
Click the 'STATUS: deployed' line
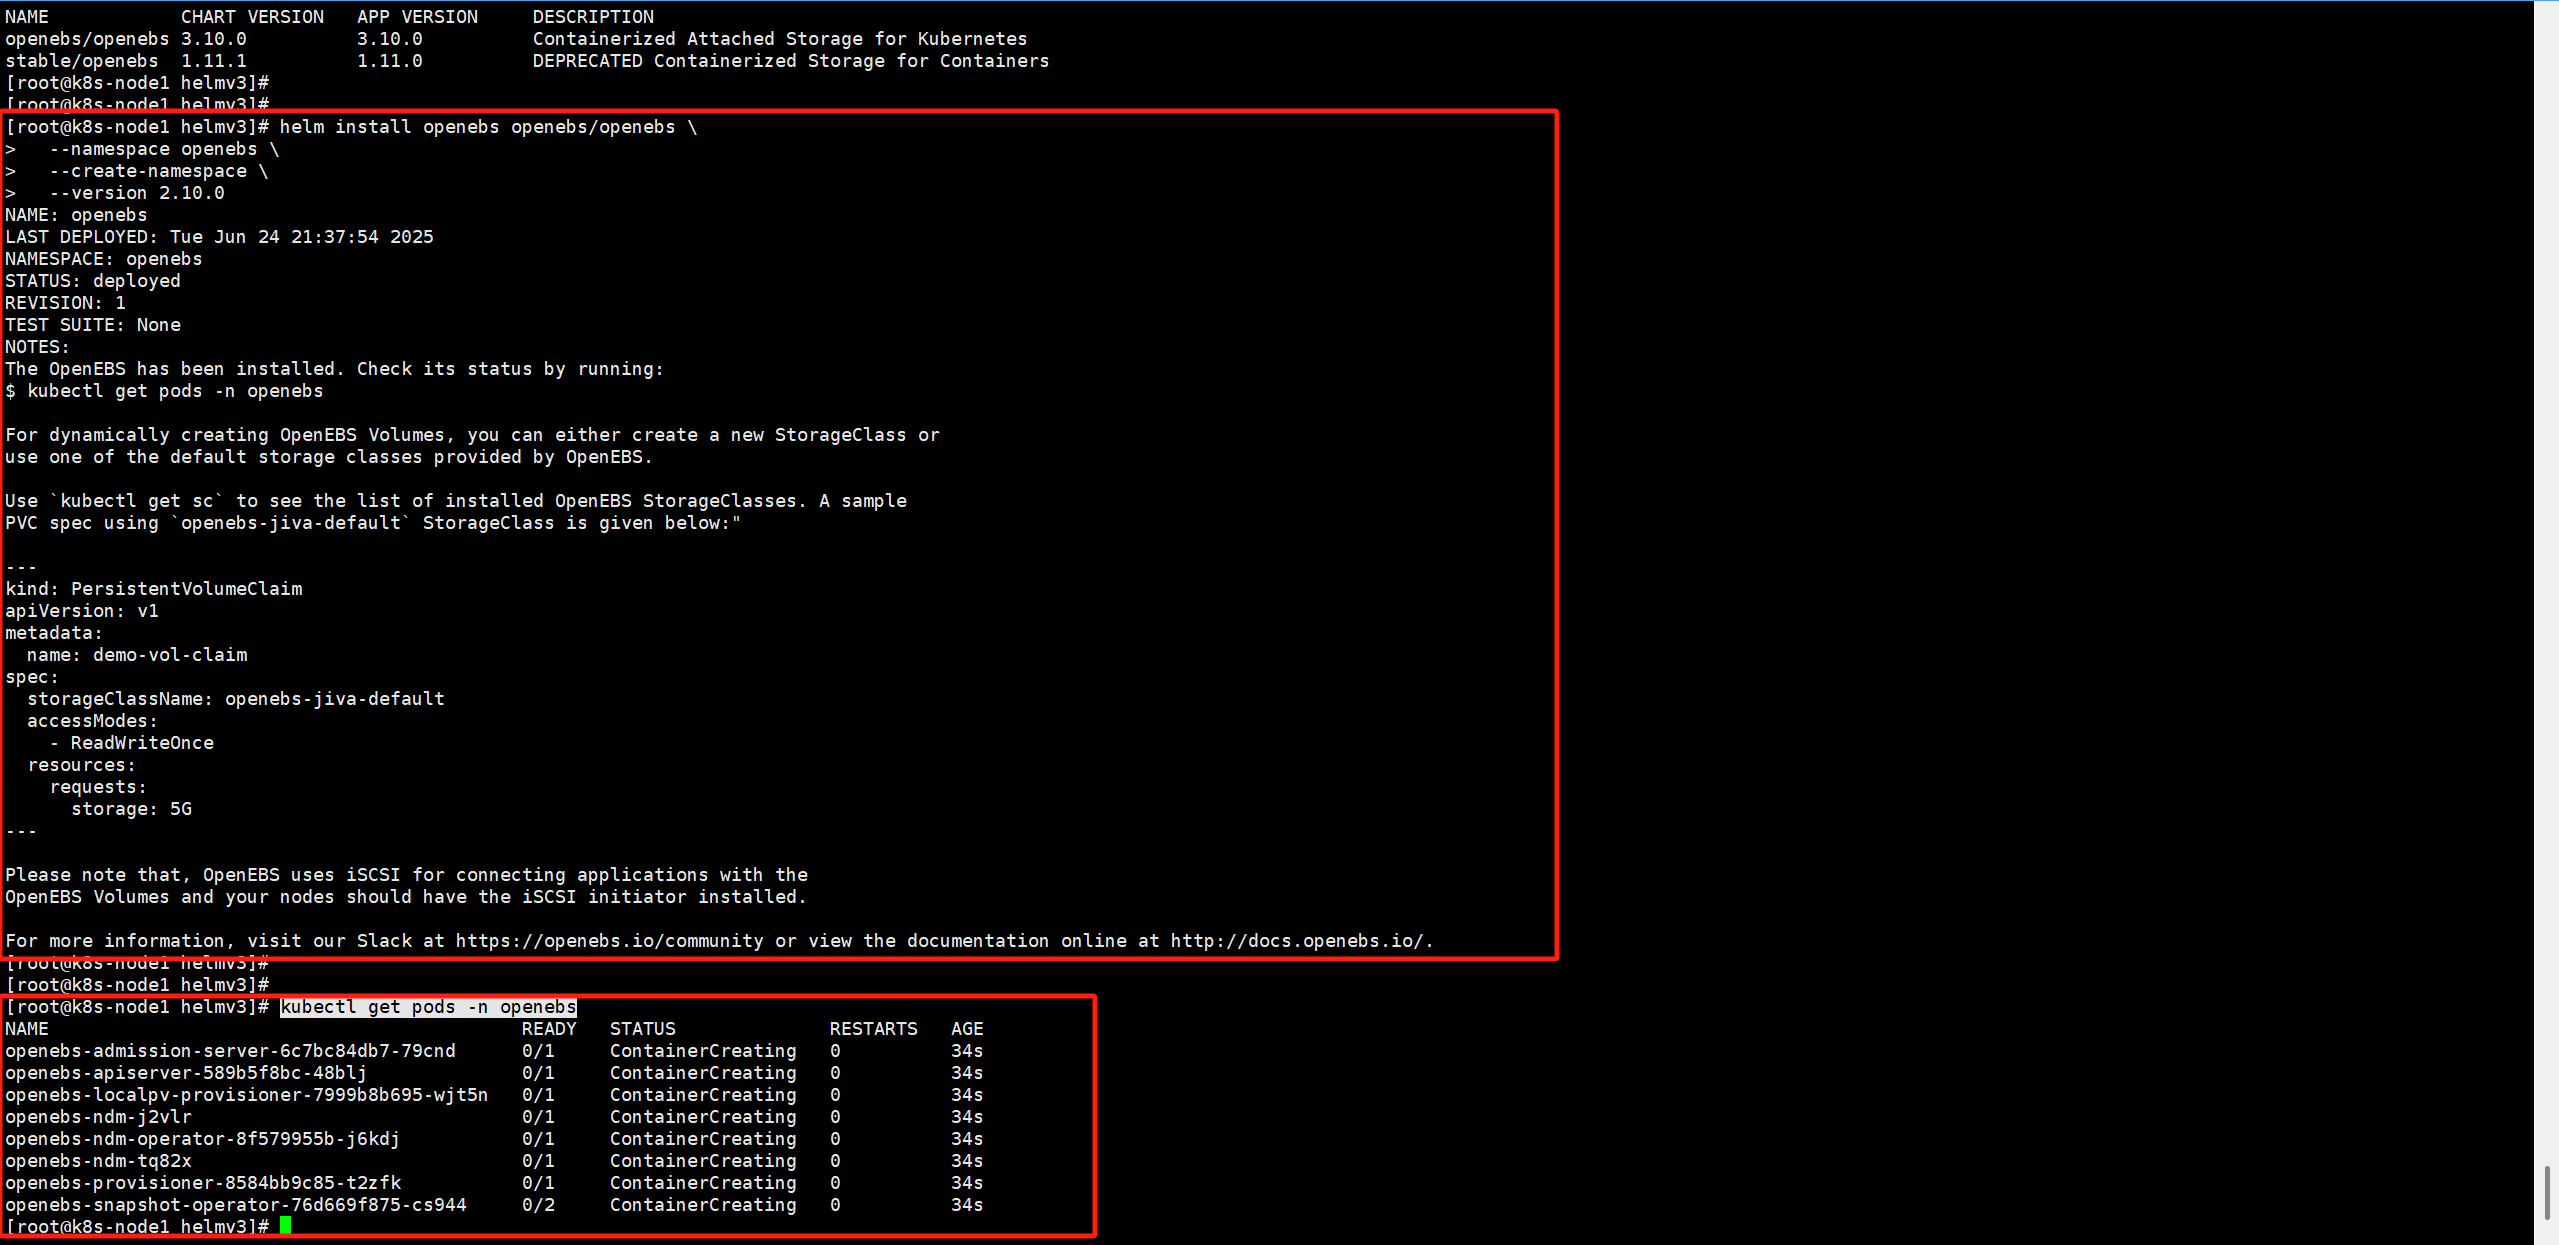click(93, 281)
